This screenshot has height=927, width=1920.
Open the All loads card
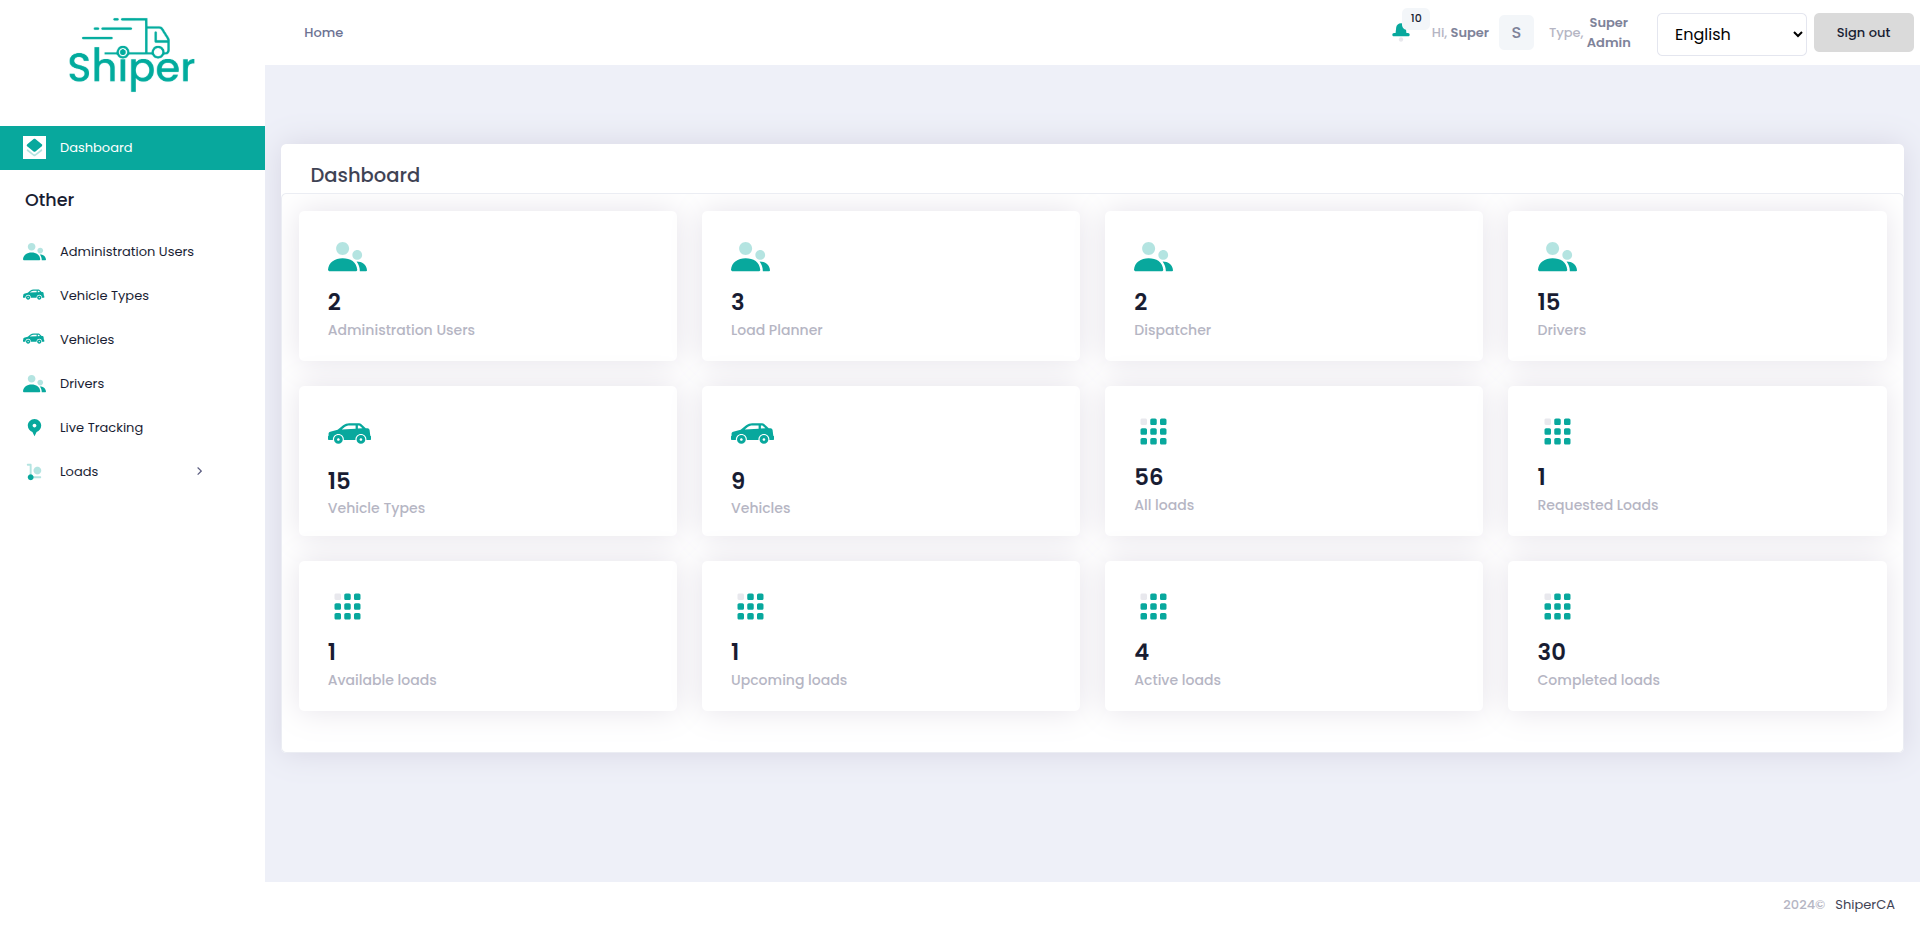click(x=1293, y=460)
